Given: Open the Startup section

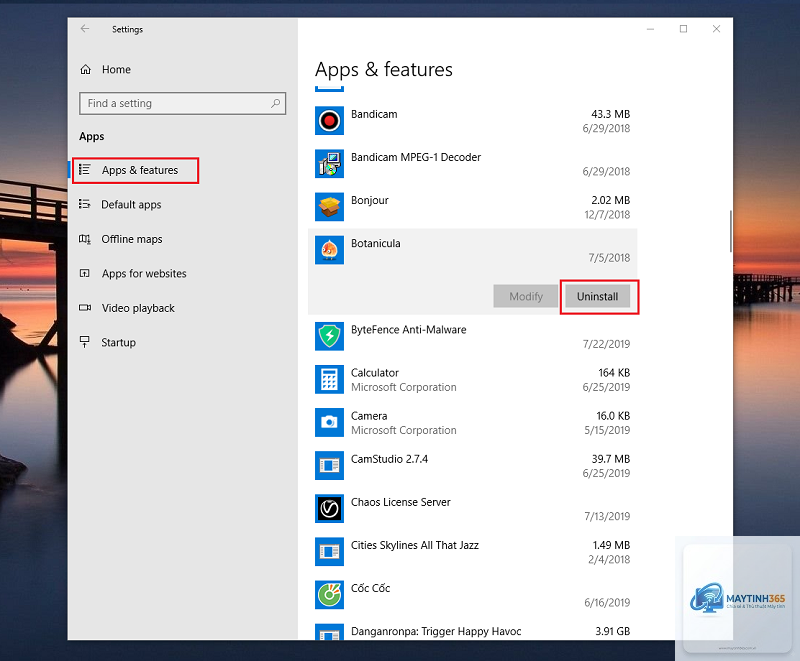Looking at the screenshot, I should pyautogui.click(x=118, y=342).
